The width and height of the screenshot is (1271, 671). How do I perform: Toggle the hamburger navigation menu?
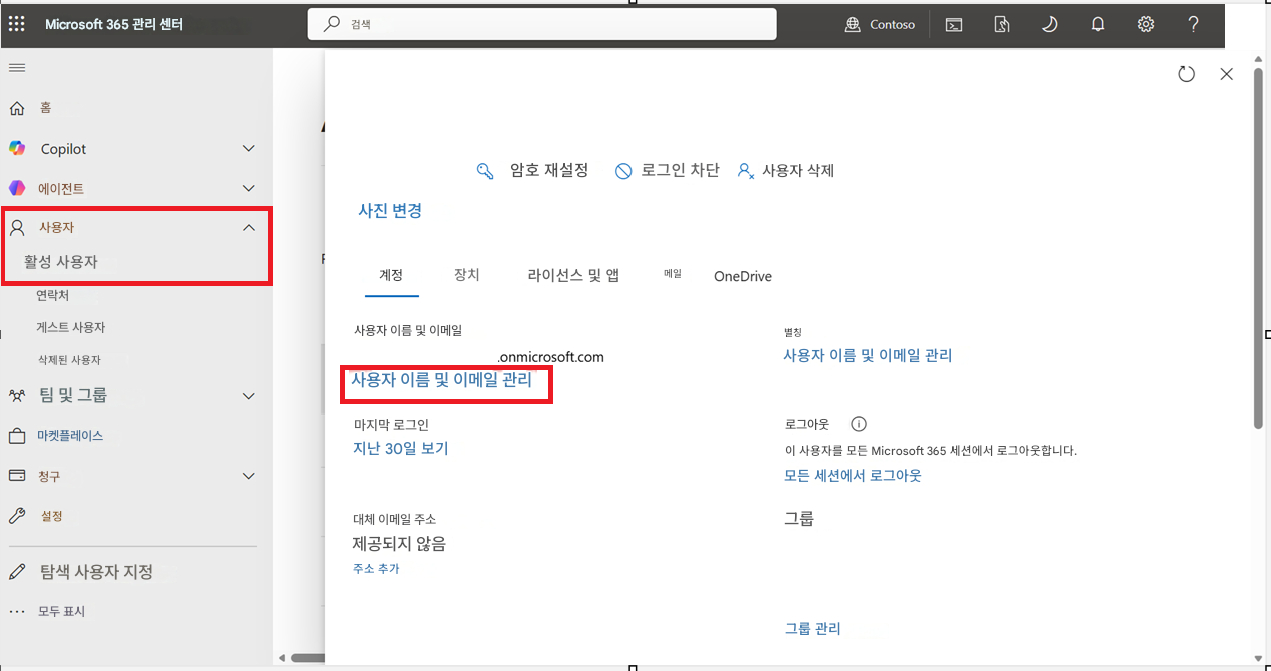tap(17, 67)
